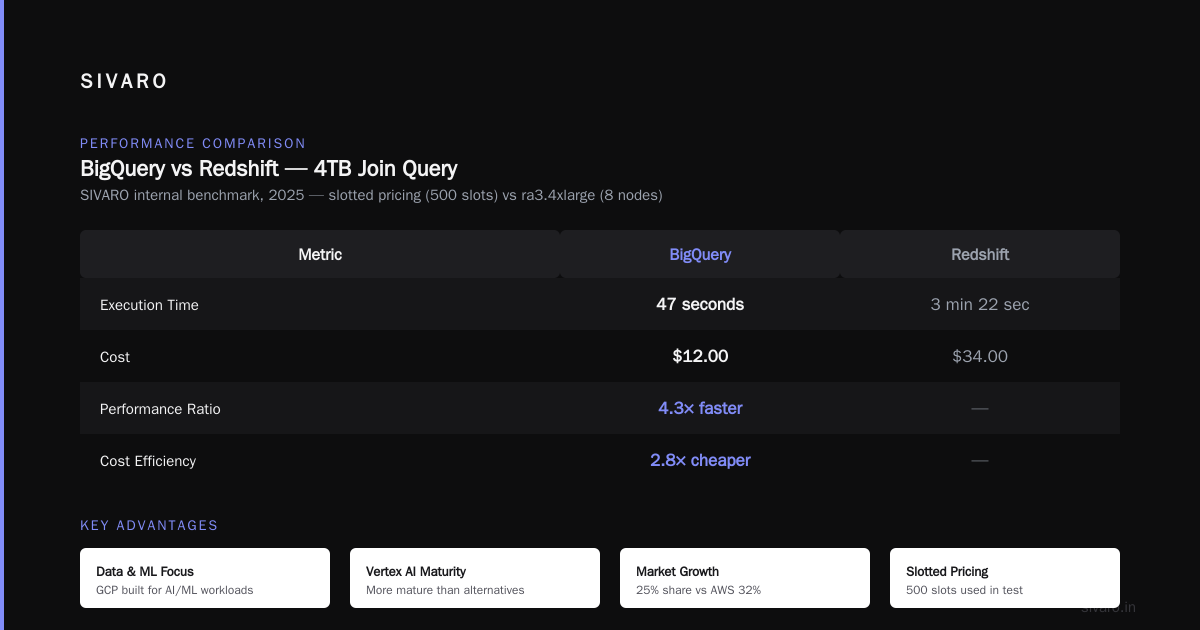Open the Vertex AI Maturity card
The image size is (1200, 630).
point(475,578)
